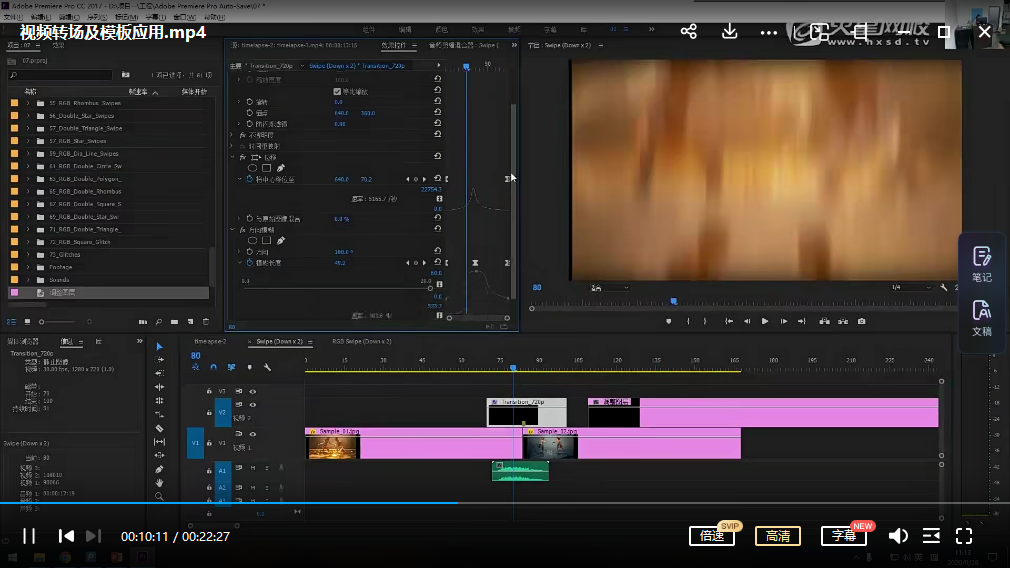Viewport: 1010px width, 568px height.
Task: Seek using the video progress bar
Action: 505,503
